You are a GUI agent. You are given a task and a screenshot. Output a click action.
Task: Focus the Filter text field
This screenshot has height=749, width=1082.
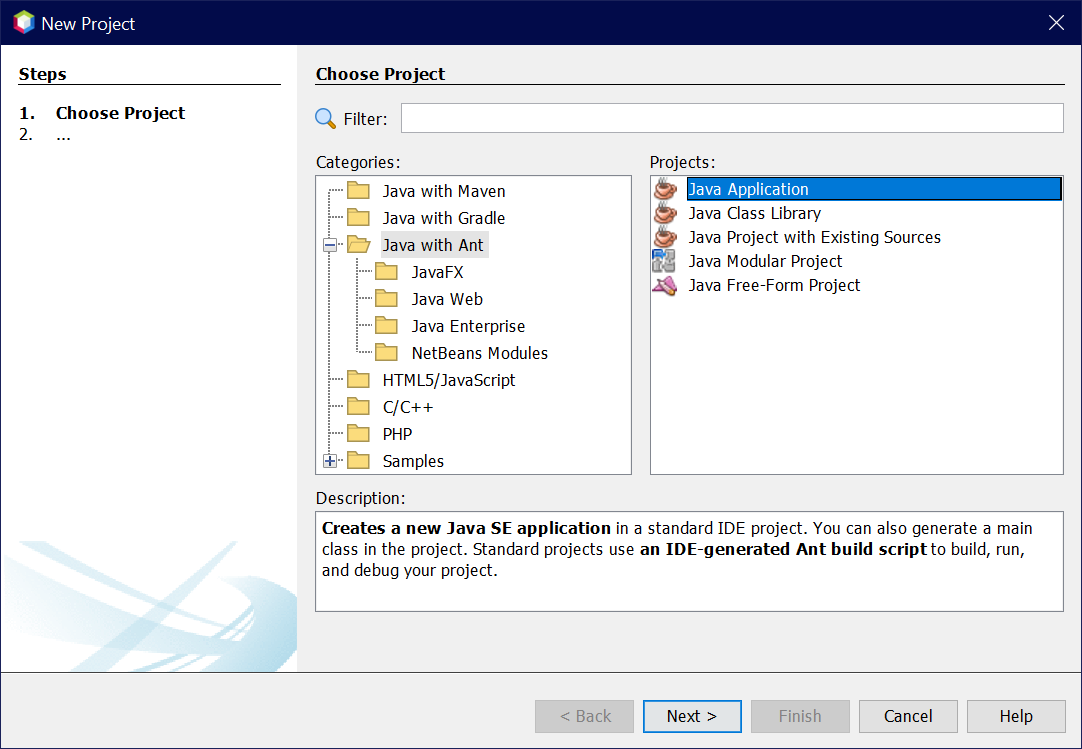(731, 118)
